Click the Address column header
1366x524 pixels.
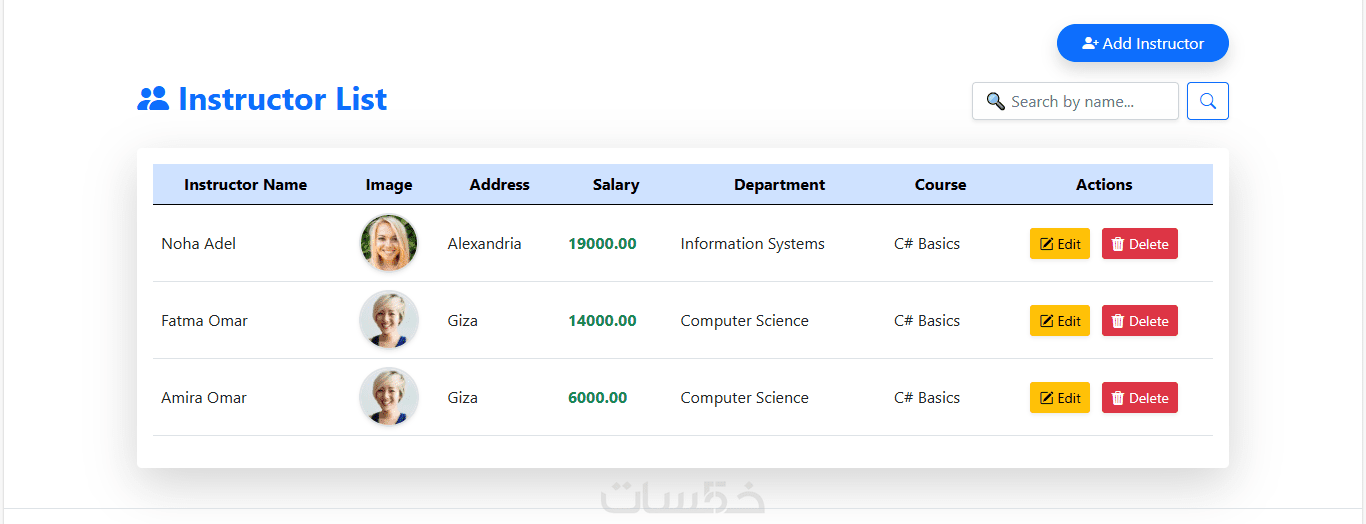pos(499,185)
